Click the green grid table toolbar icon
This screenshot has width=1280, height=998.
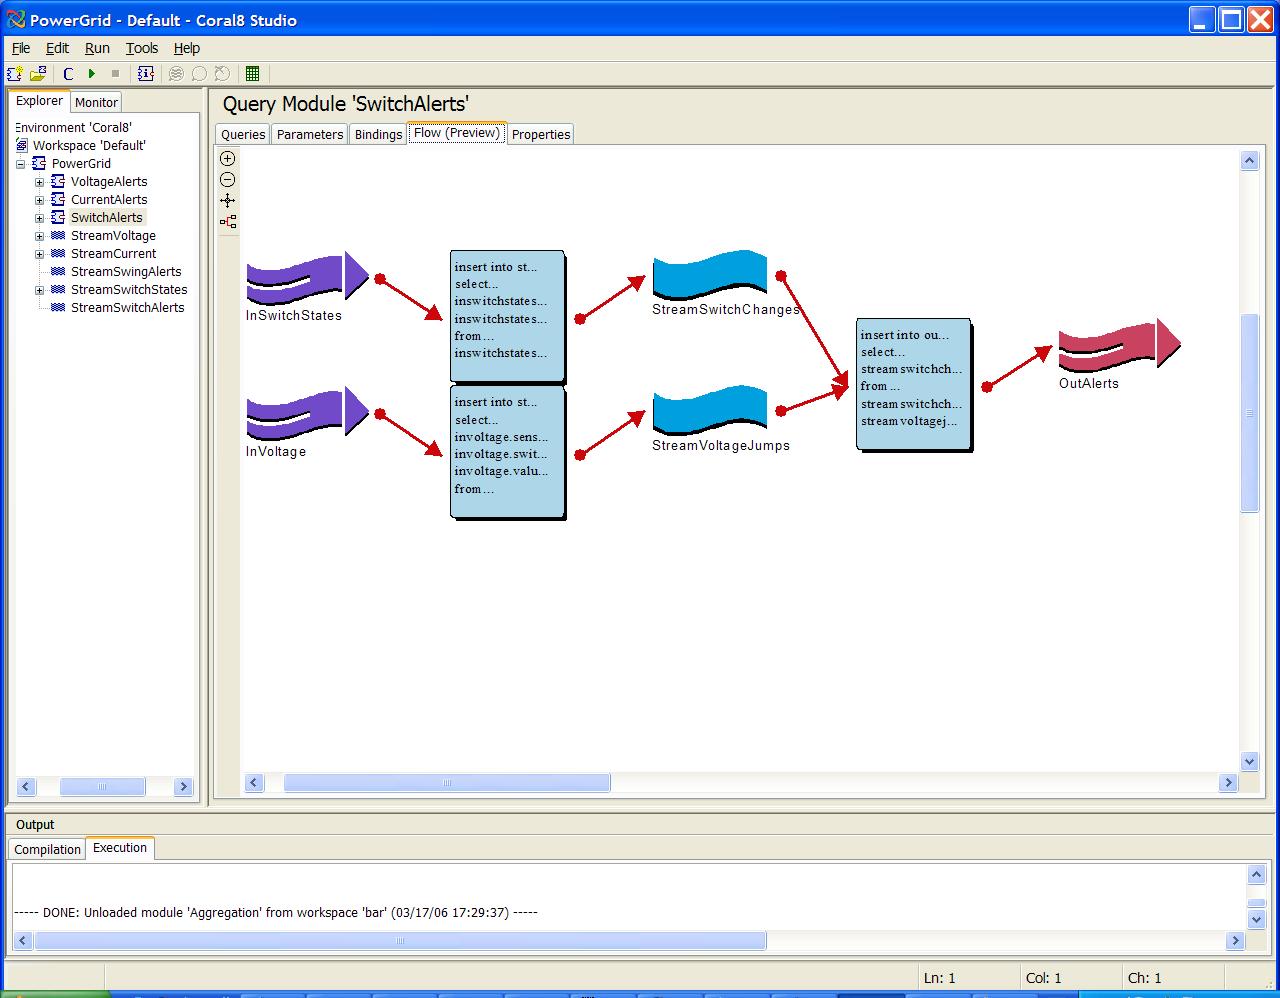(x=252, y=74)
